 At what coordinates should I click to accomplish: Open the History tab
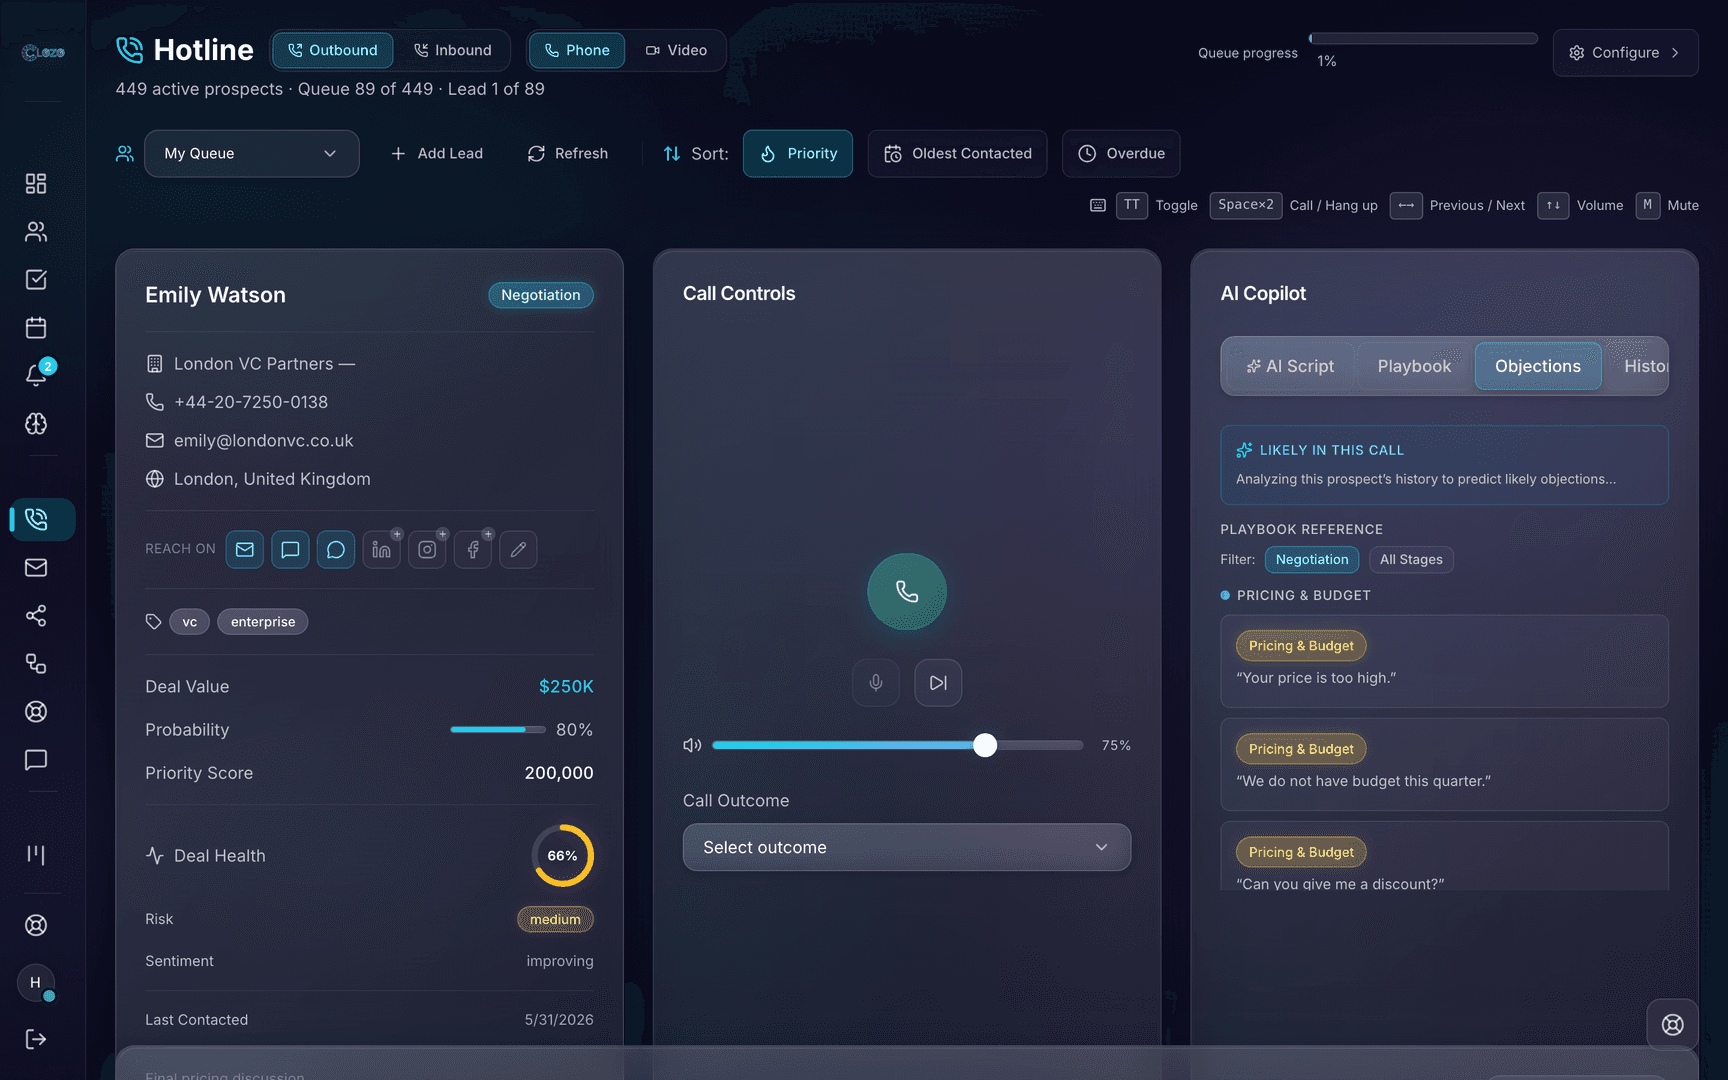coord(1640,366)
